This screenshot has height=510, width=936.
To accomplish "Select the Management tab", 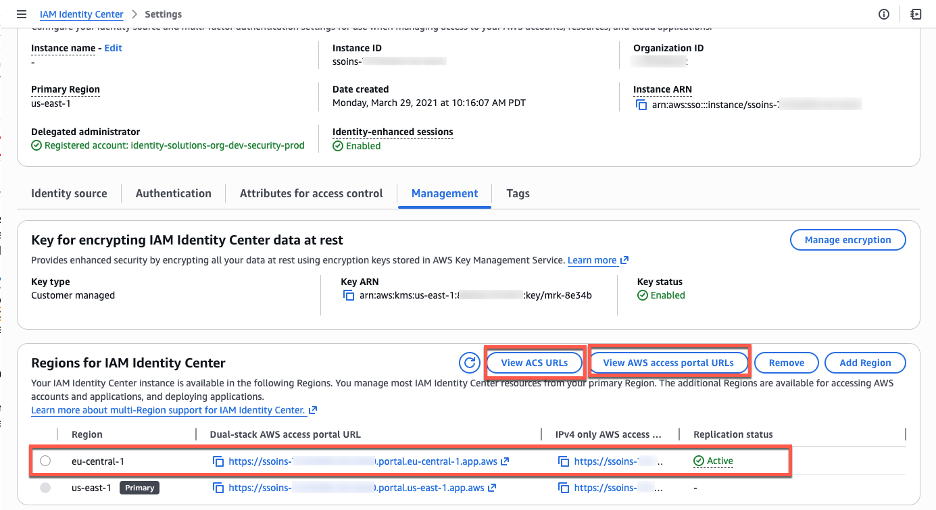I will [444, 193].
